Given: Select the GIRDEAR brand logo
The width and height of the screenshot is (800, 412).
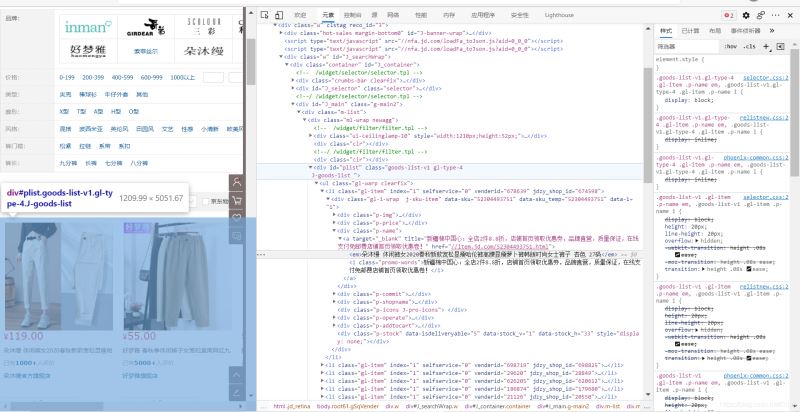Looking at the screenshot, I should [x=146, y=27].
